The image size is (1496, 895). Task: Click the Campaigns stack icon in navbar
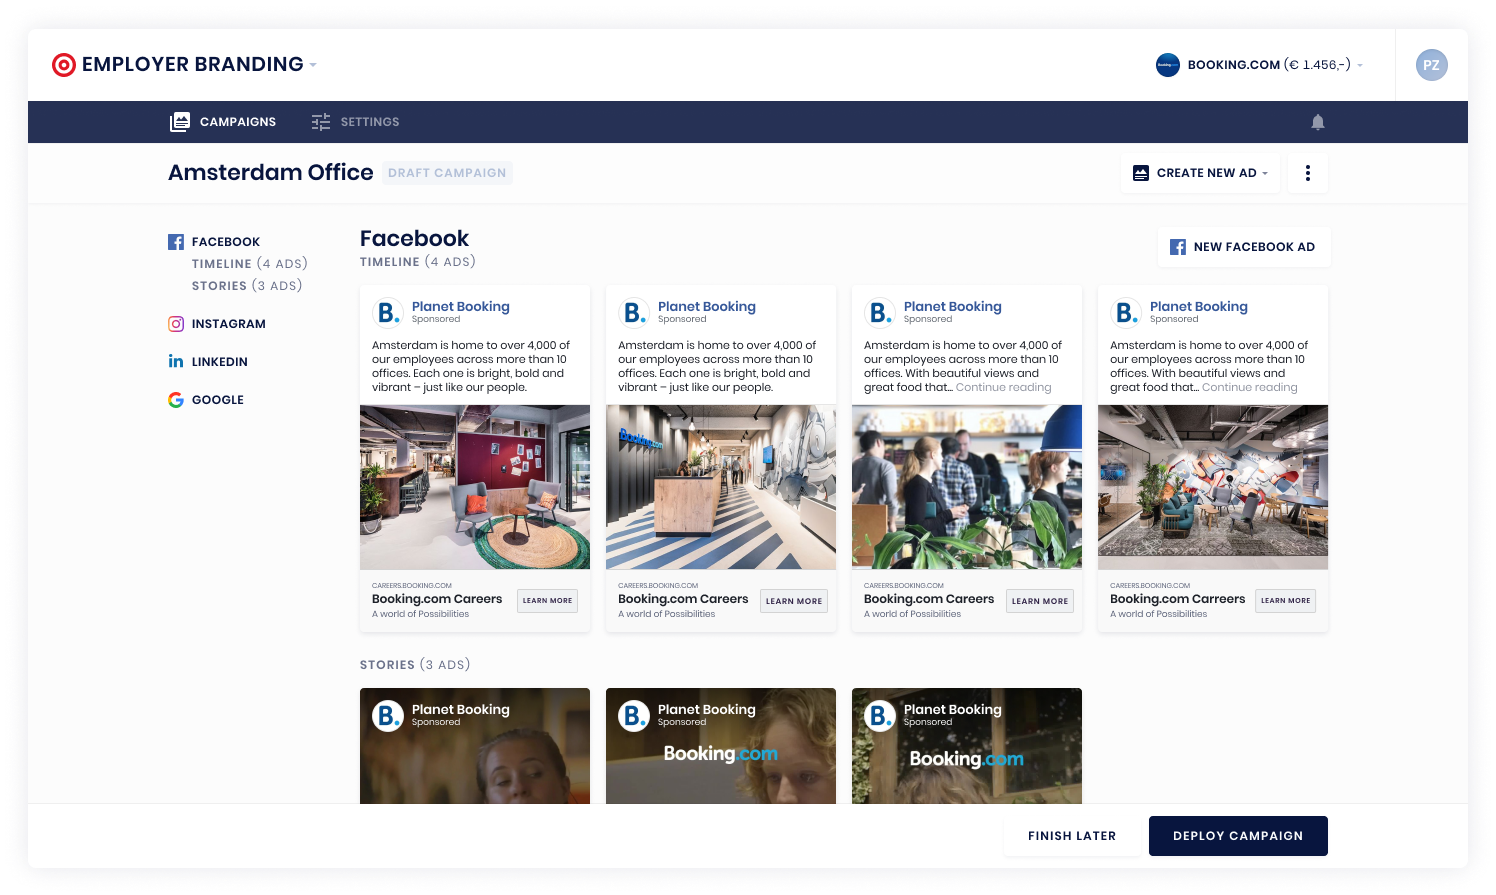pos(180,122)
